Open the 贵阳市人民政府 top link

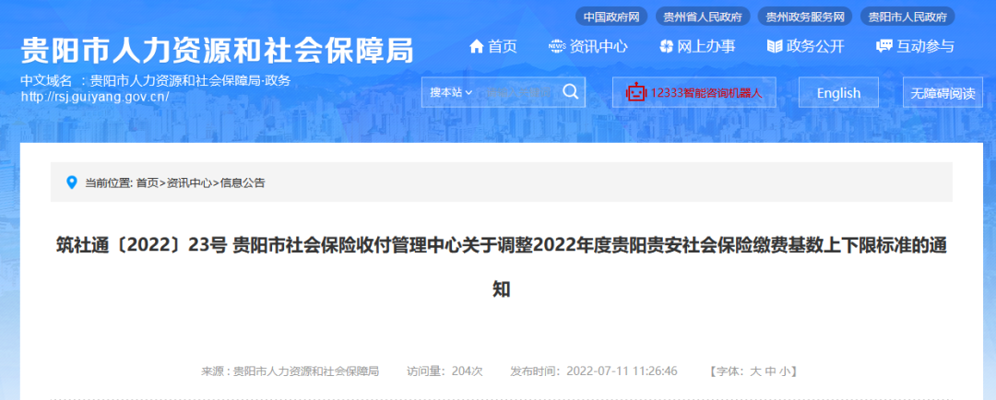907,17
